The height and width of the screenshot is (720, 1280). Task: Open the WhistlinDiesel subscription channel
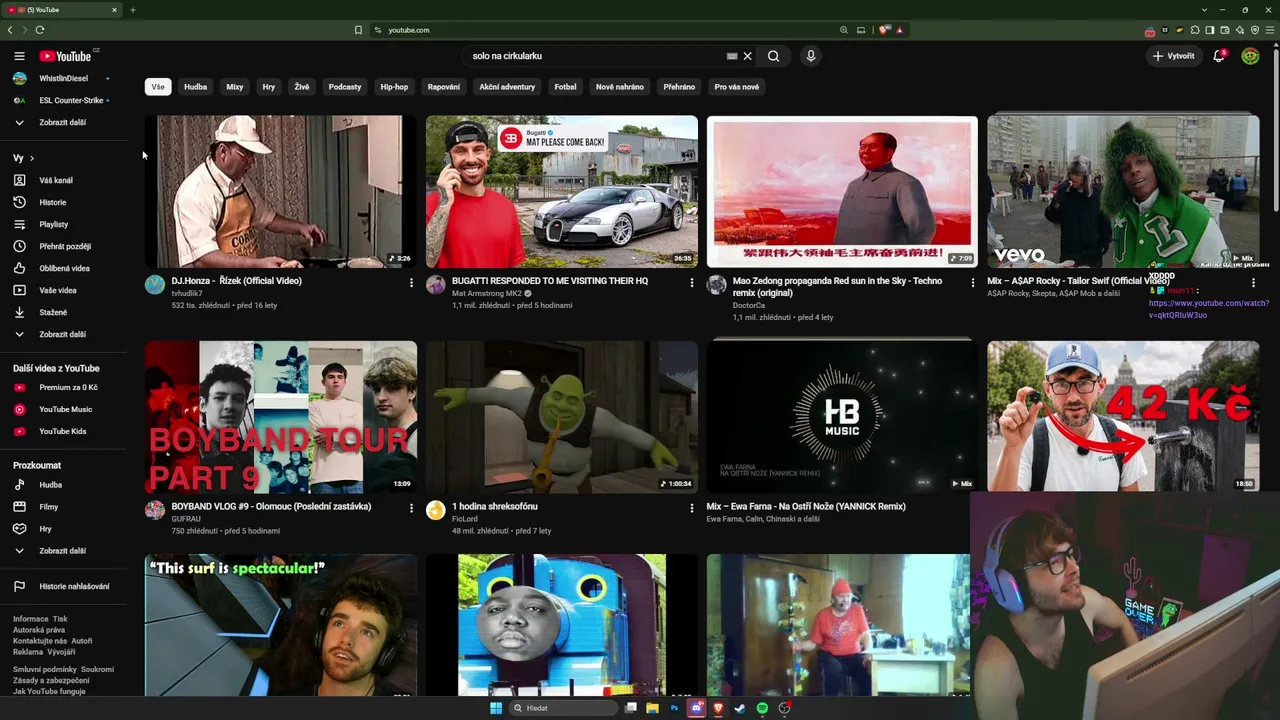pos(65,78)
